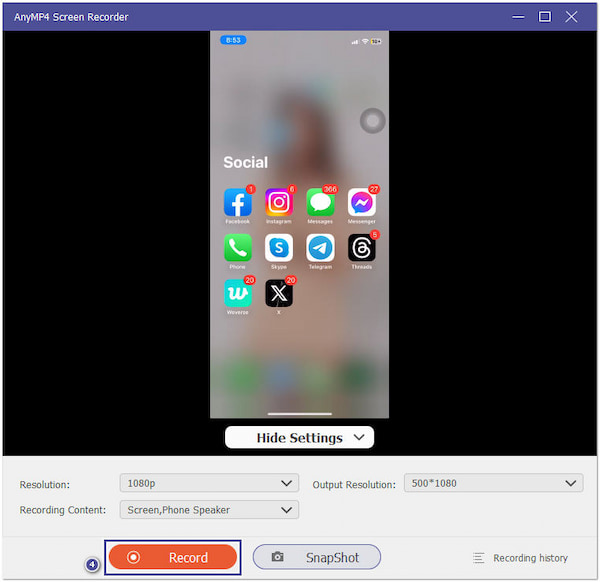This screenshot has height=582, width=600.
Task: Tap the Instagram app icon
Action: [x=279, y=202]
